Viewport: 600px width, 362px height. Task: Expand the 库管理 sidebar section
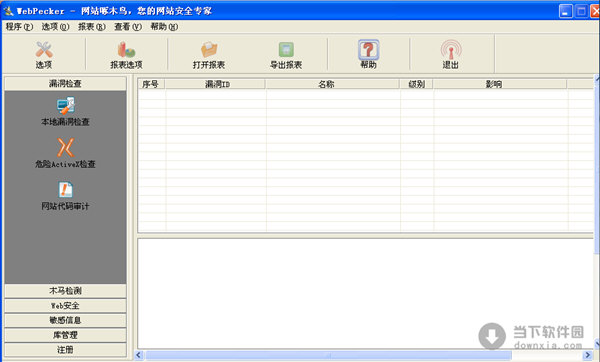click(65, 335)
